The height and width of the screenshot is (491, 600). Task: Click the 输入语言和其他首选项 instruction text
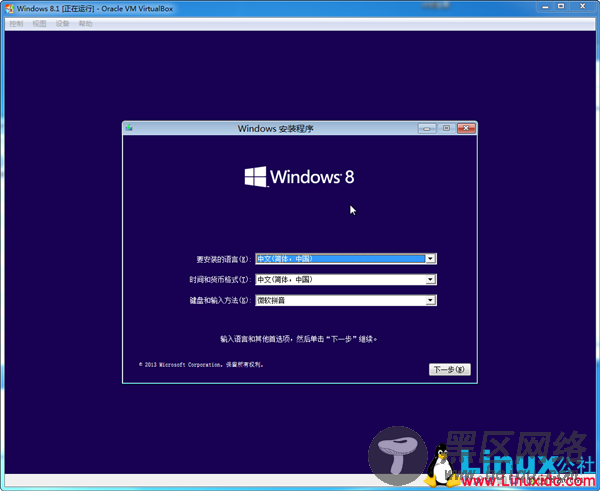tap(298, 339)
